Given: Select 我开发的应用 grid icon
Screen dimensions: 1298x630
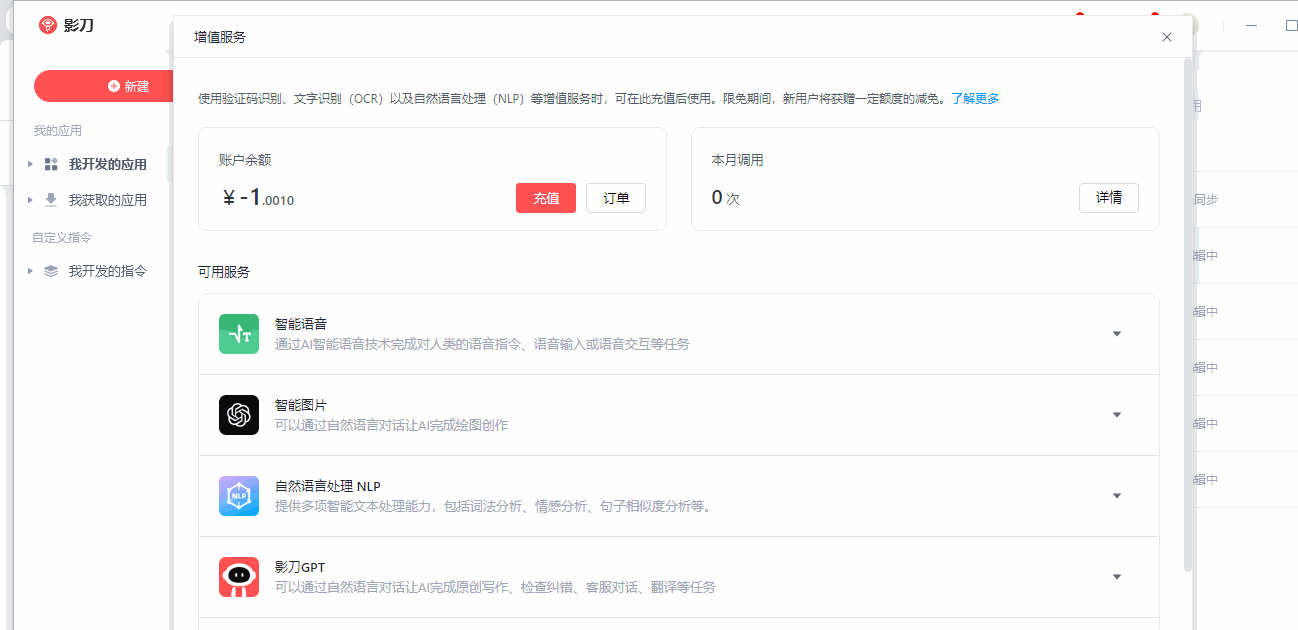Looking at the screenshot, I should pyautogui.click(x=51, y=164).
